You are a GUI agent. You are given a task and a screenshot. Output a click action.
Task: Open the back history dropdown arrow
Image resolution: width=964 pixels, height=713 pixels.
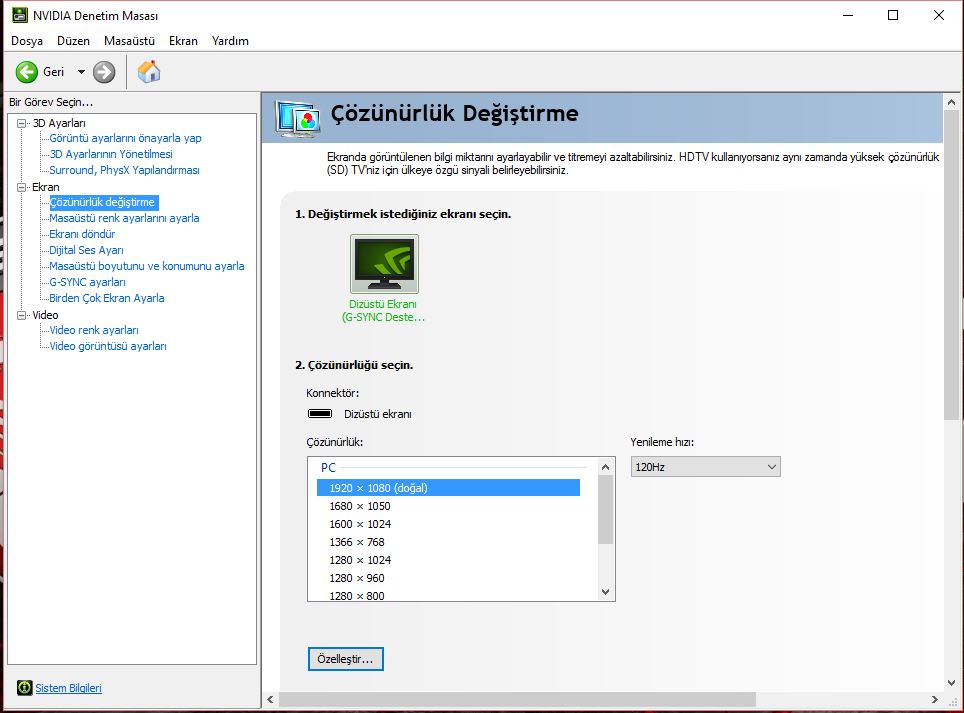click(x=81, y=72)
